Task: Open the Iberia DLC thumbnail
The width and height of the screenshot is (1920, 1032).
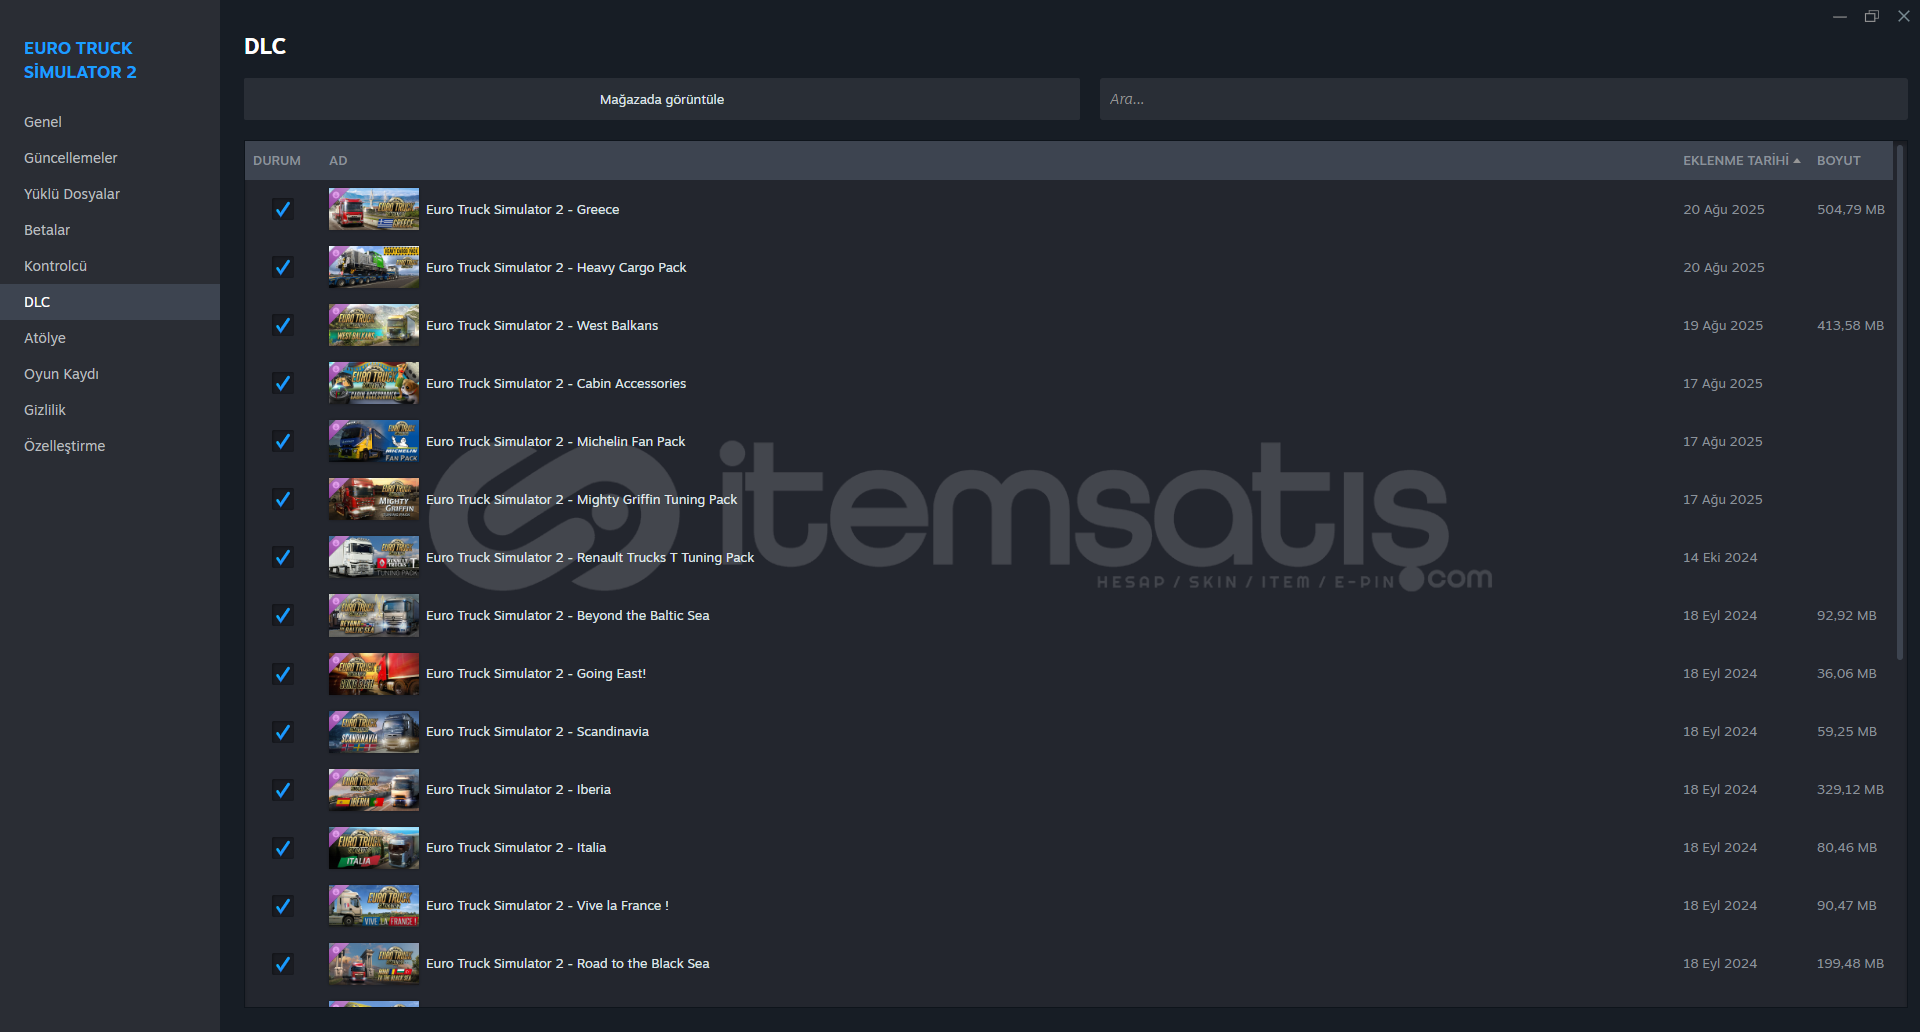Action: (374, 789)
